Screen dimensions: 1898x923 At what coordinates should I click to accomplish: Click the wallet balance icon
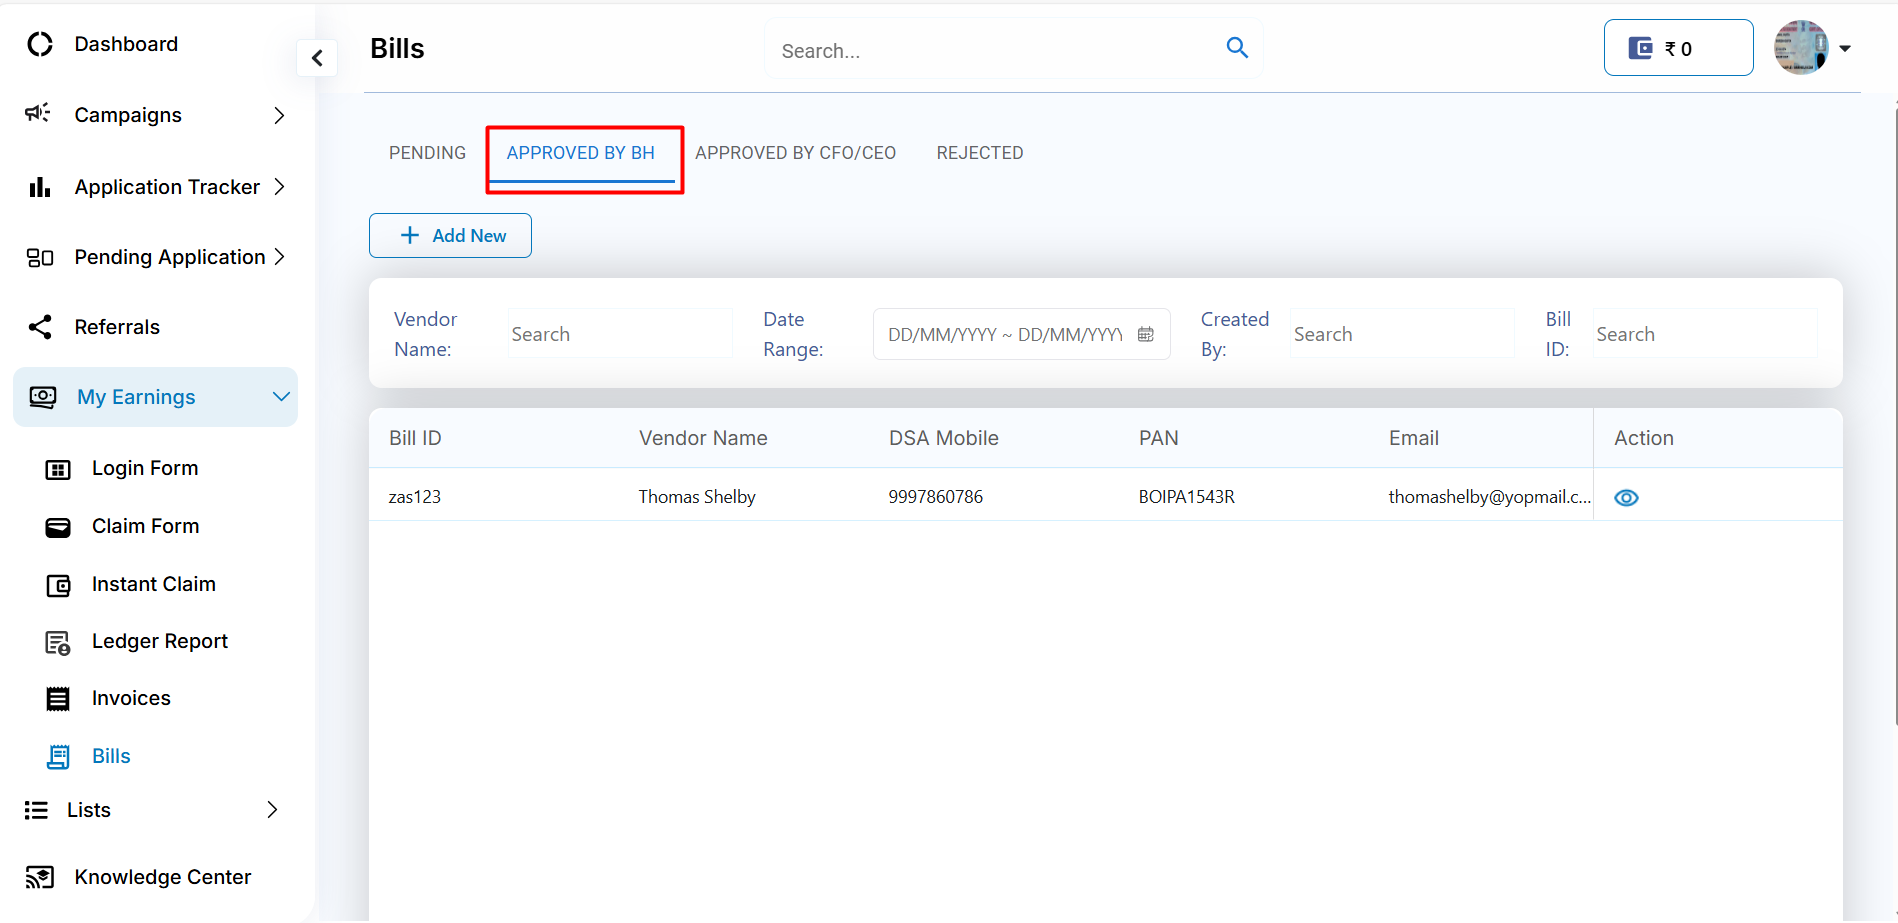[x=1640, y=48]
